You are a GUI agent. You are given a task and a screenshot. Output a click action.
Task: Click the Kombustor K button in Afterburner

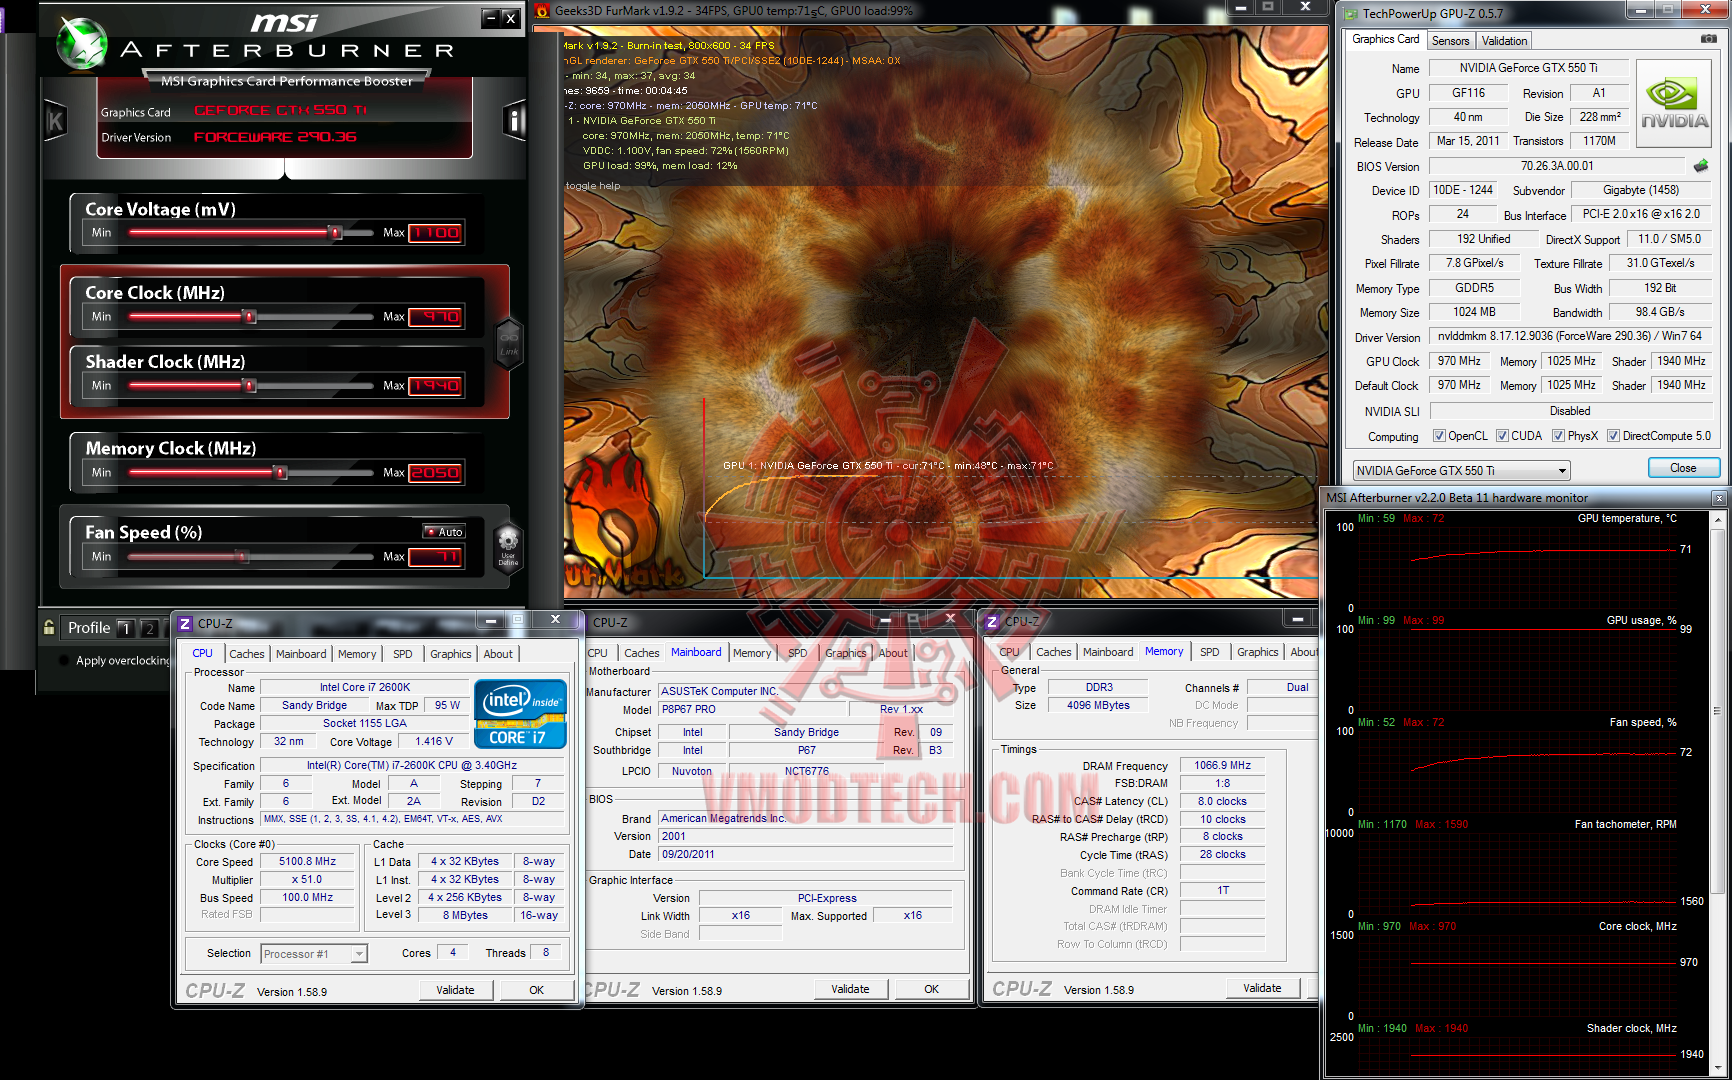55,122
